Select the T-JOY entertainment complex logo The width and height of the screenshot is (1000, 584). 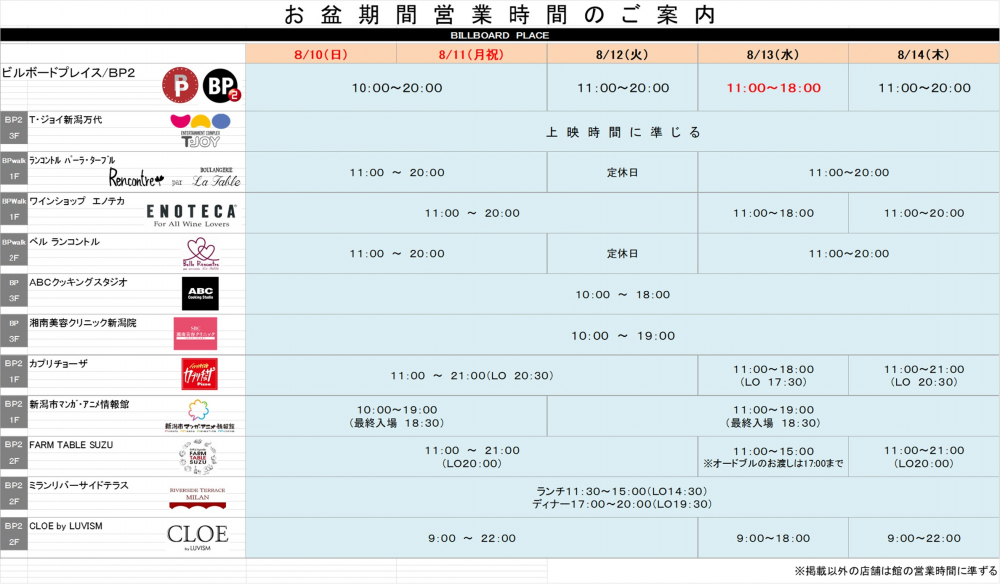point(200,131)
